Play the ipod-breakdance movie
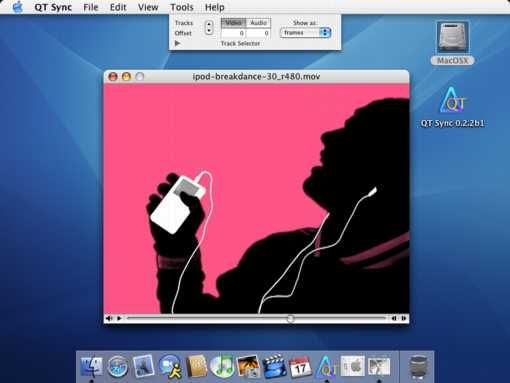This screenshot has width=510, height=383. (119, 318)
